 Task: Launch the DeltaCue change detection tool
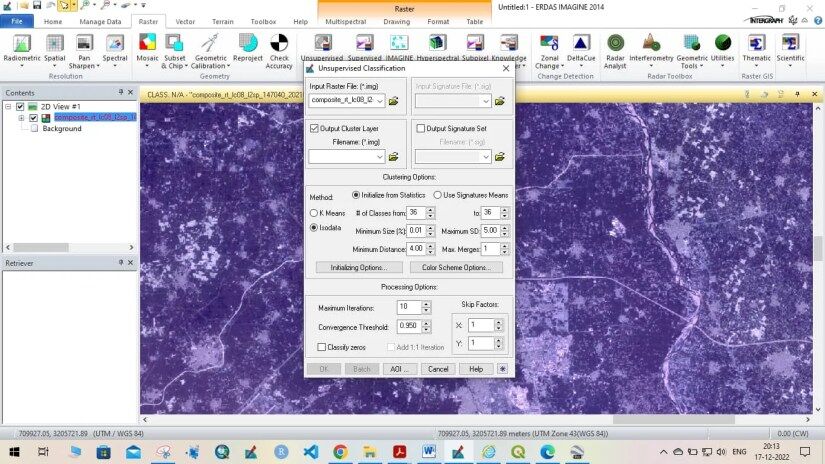pyautogui.click(x=581, y=46)
